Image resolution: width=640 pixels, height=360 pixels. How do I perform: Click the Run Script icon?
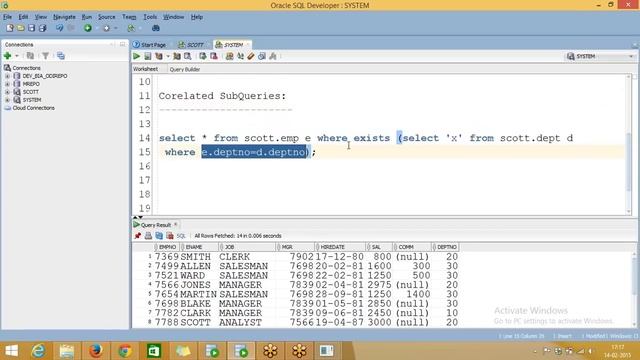(x=148, y=56)
